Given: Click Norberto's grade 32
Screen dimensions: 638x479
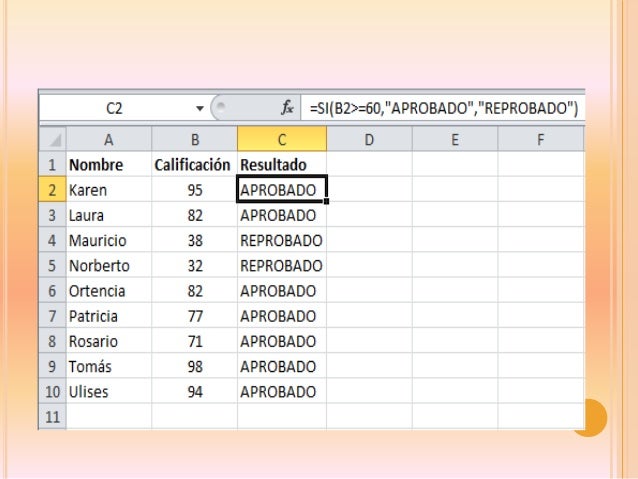Looking at the screenshot, I should pyautogui.click(x=194, y=265).
